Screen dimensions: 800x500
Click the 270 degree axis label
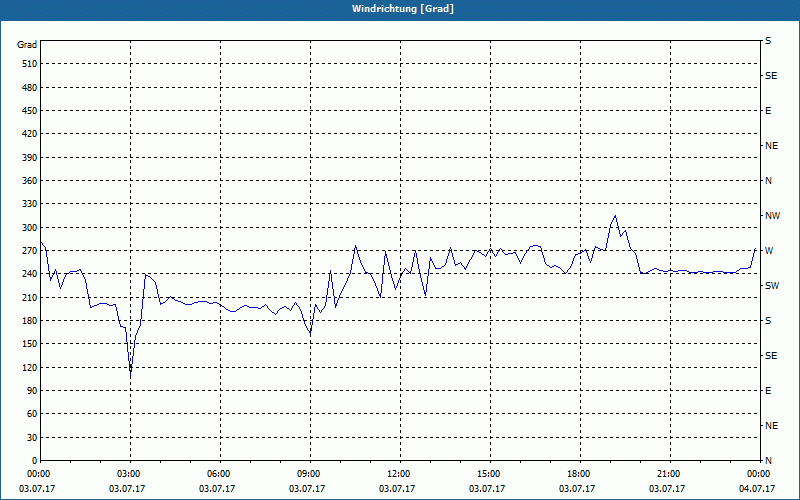pyautogui.click(x=30, y=251)
